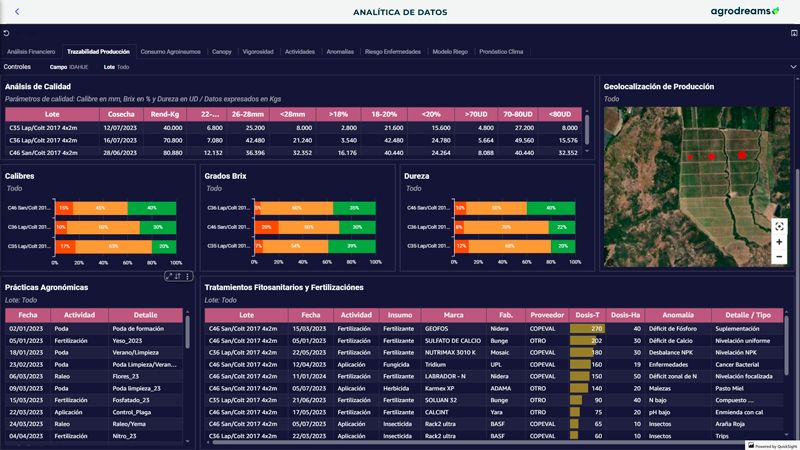Click the largest red marker on the map
800x450 pixels.
pos(741,155)
